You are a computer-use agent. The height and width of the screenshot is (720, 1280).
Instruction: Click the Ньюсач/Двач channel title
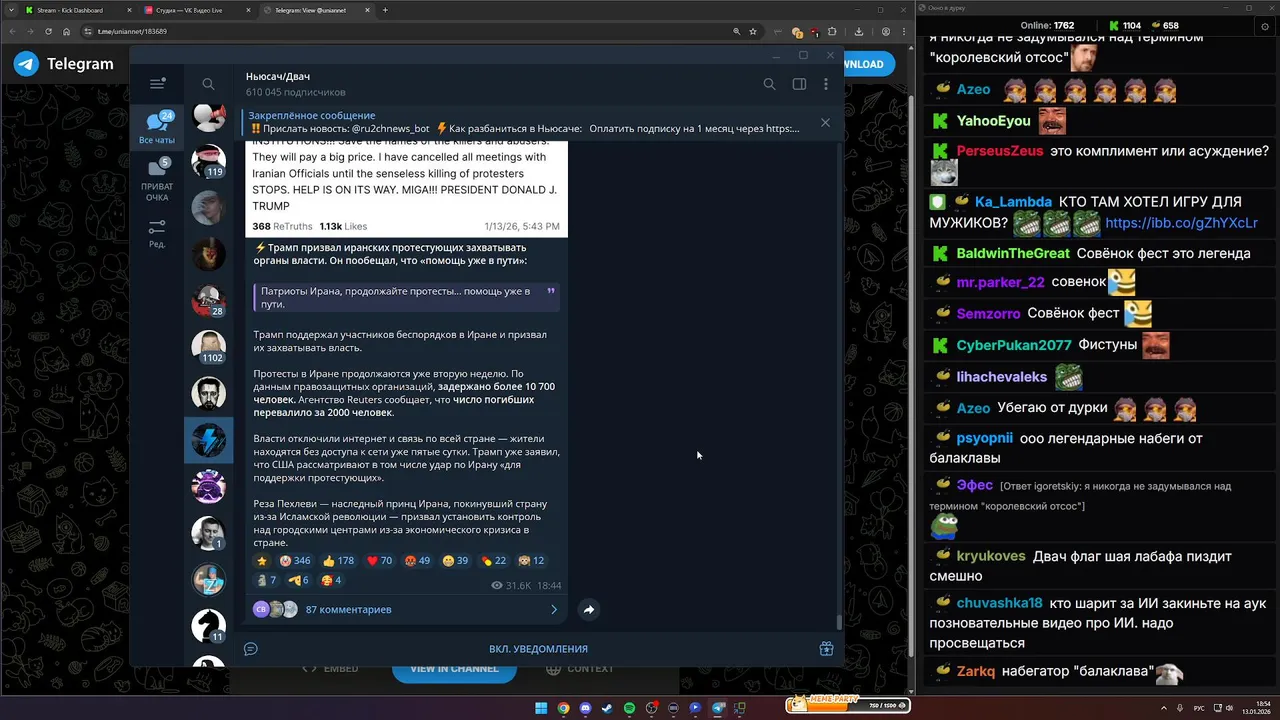tap(278, 77)
